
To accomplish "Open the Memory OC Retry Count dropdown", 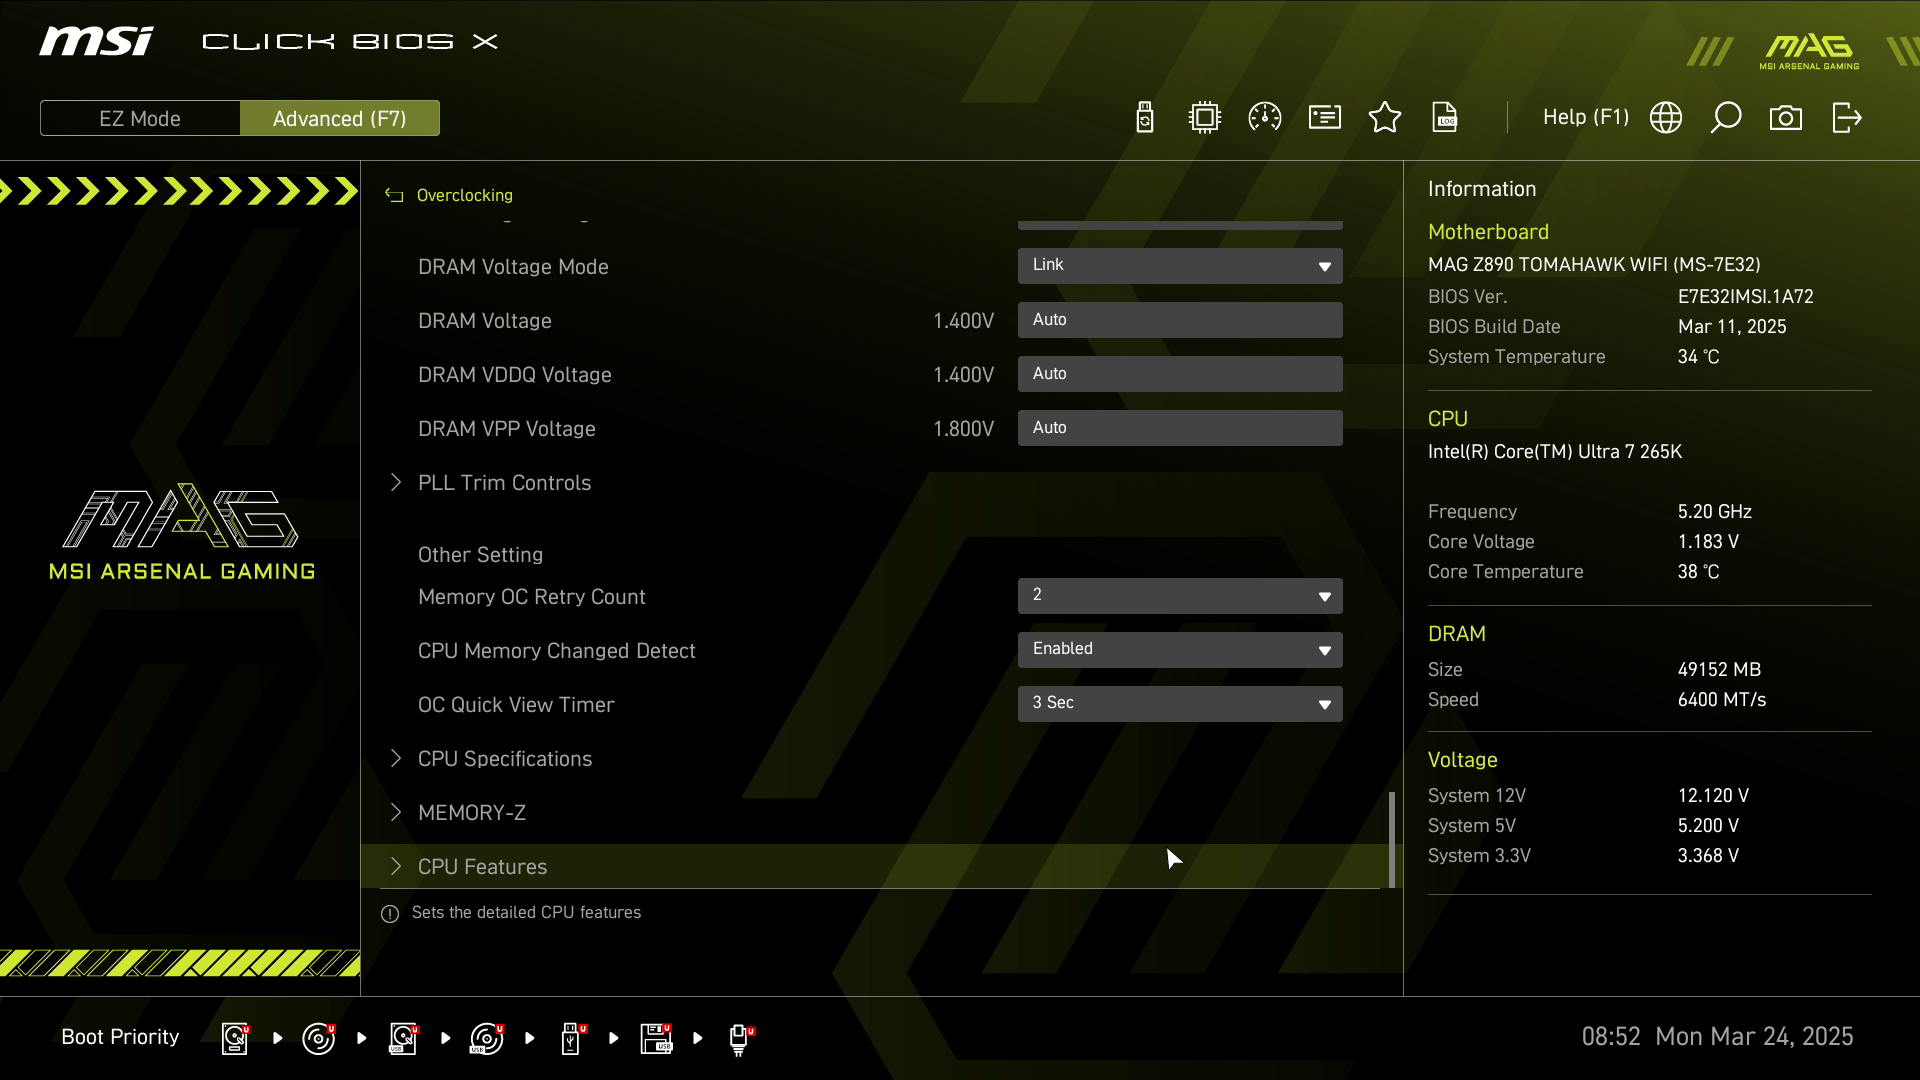I will [x=1180, y=596].
